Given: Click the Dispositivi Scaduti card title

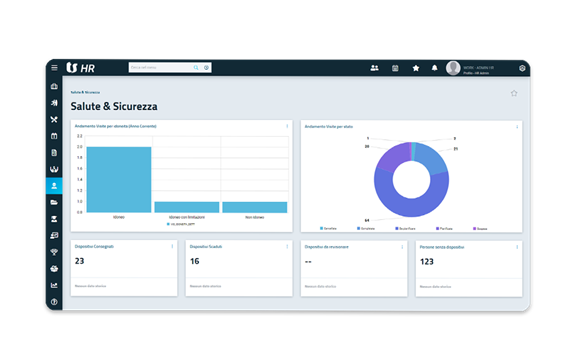Looking at the screenshot, I should 206,247.
